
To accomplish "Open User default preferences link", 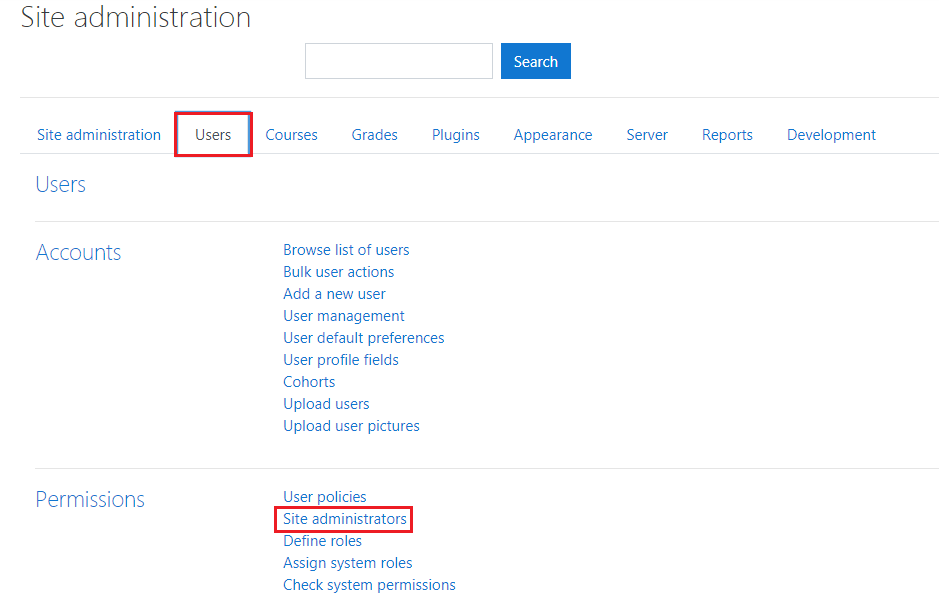I will [x=364, y=338].
